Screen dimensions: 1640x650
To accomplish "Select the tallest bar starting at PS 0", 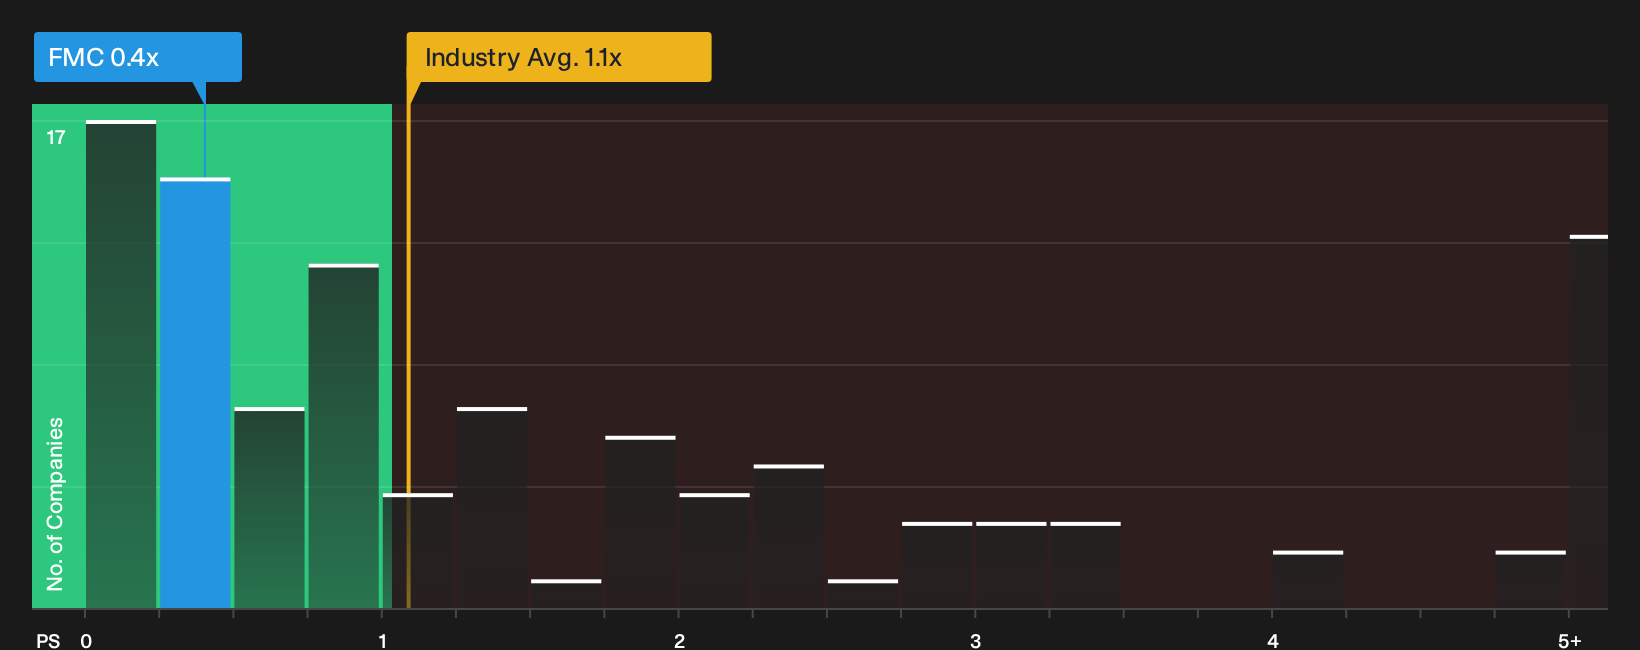I will pos(121,364).
